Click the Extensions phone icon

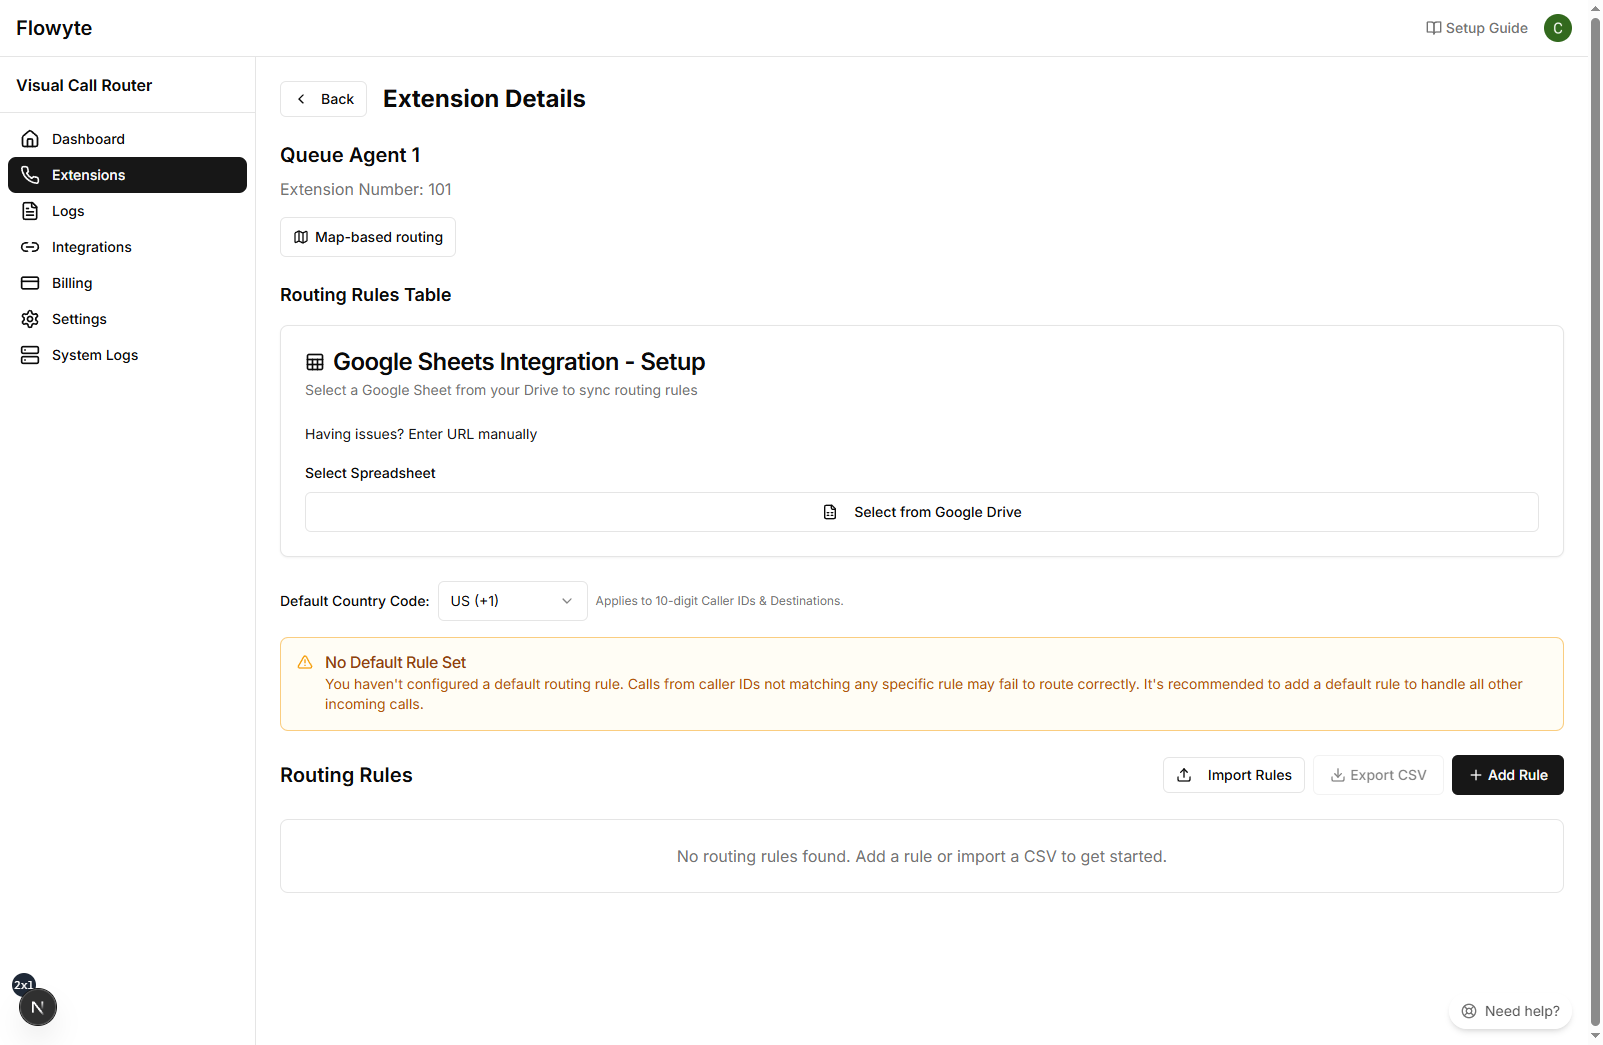[x=30, y=175]
